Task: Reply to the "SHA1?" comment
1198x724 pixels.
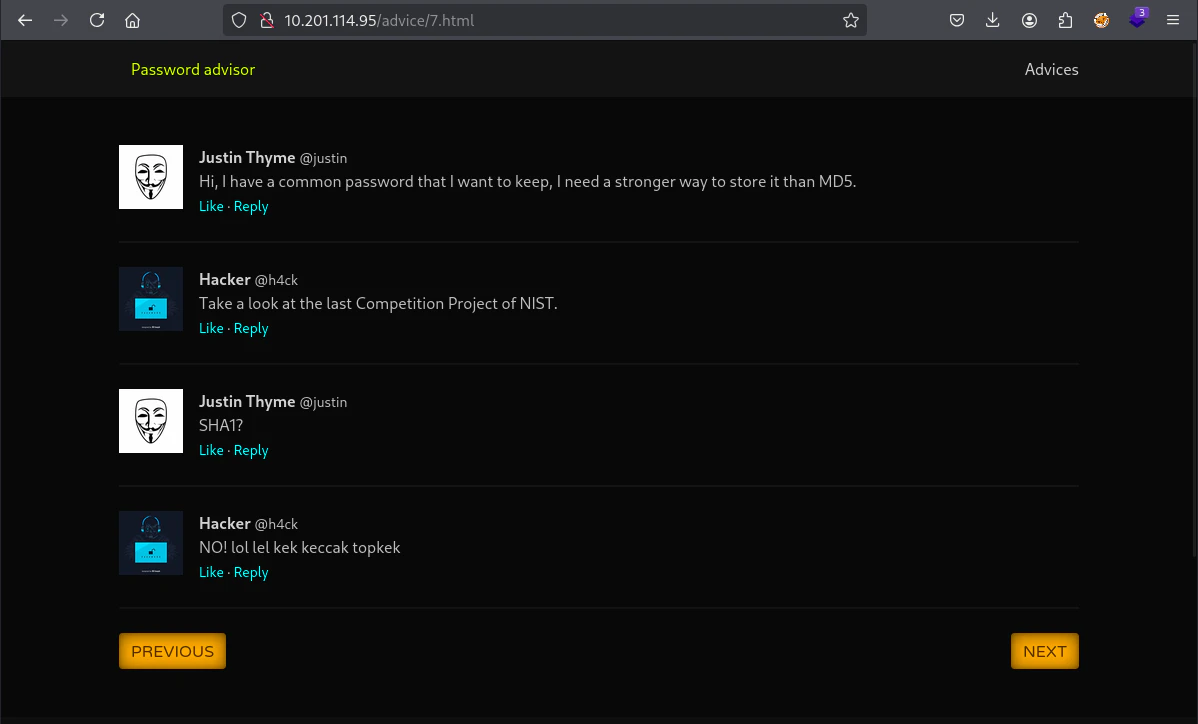Action: [x=251, y=451]
